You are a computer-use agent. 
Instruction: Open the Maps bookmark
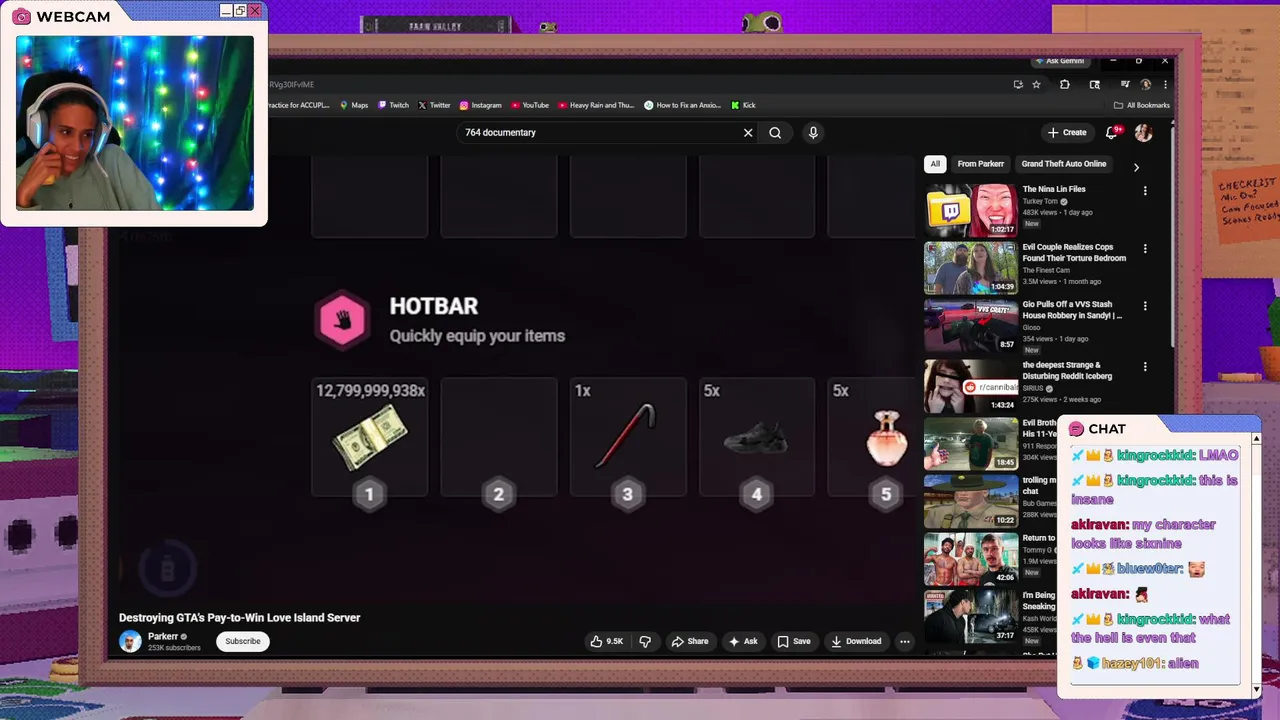354,105
